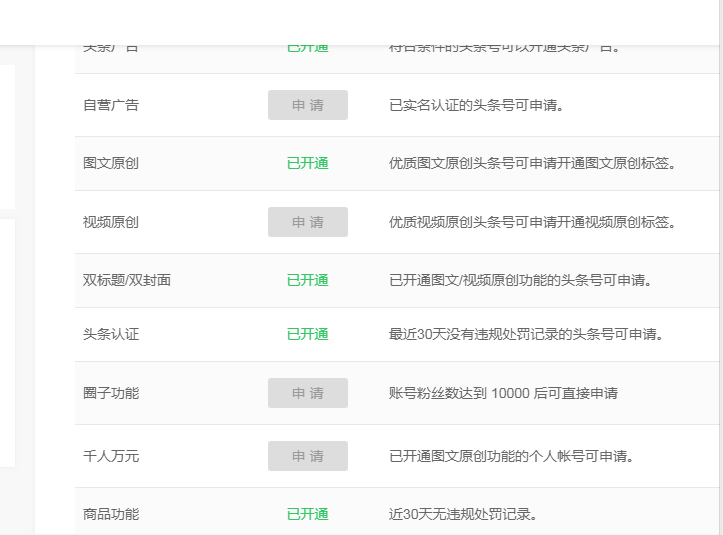Click 已开通 status in 双标题/双封面 row
Image resolution: width=723 pixels, height=535 pixels.
[308, 280]
